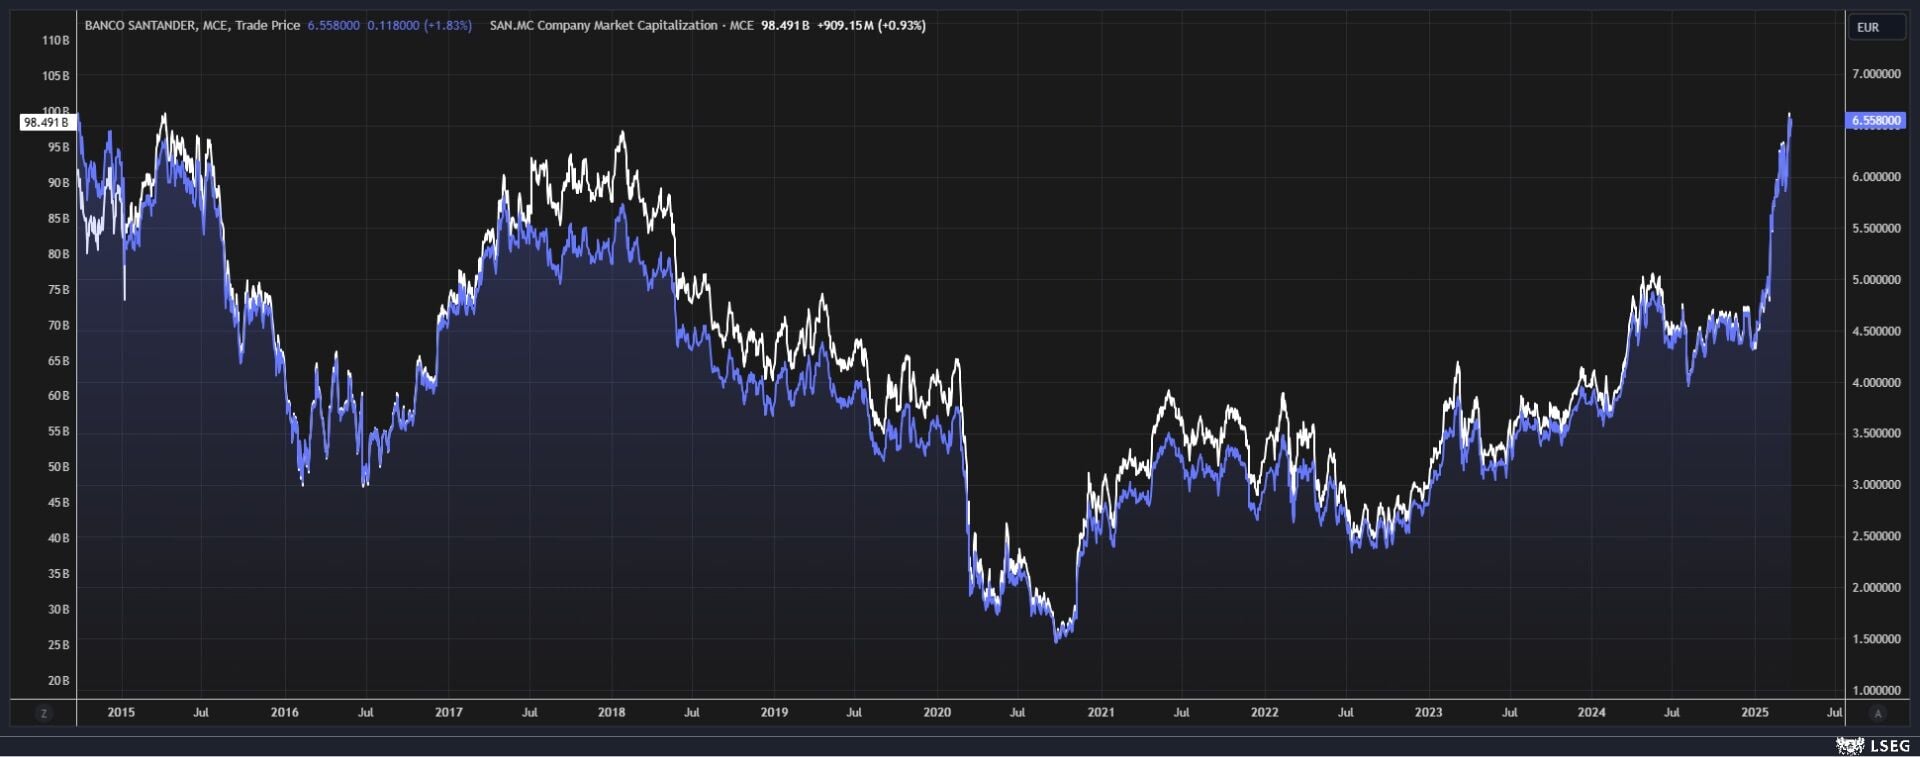The image size is (1920, 757).
Task: Click the 55 B label on the left axis
Action: point(59,432)
